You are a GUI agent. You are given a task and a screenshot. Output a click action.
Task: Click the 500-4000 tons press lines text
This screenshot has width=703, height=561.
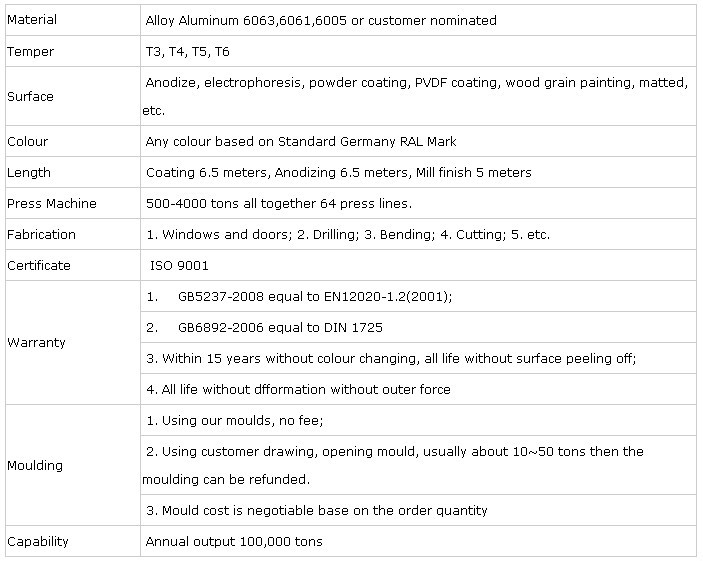coord(279,203)
